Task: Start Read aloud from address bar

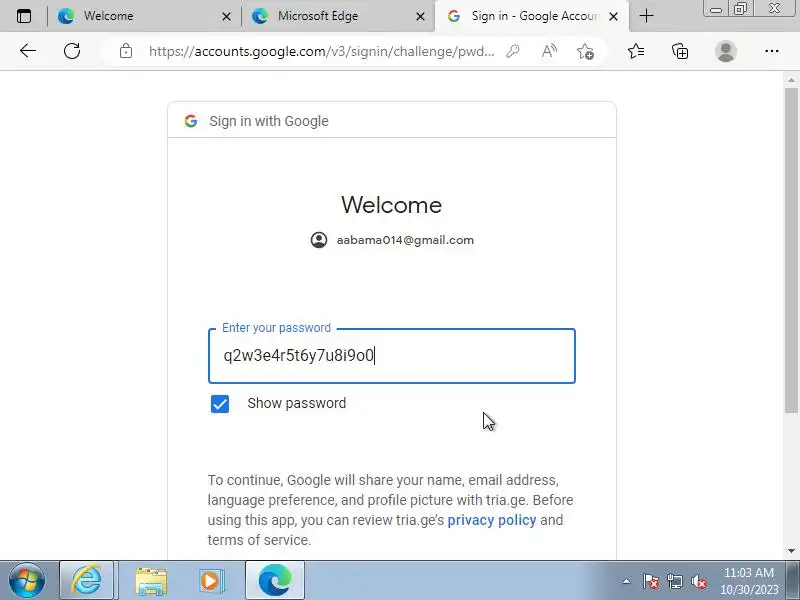Action: [x=549, y=51]
